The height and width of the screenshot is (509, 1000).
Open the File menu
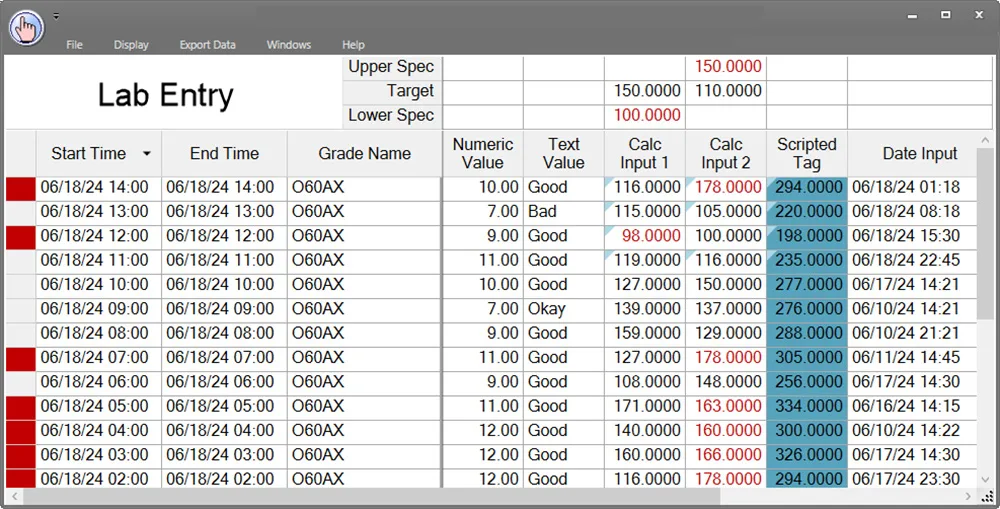74,45
